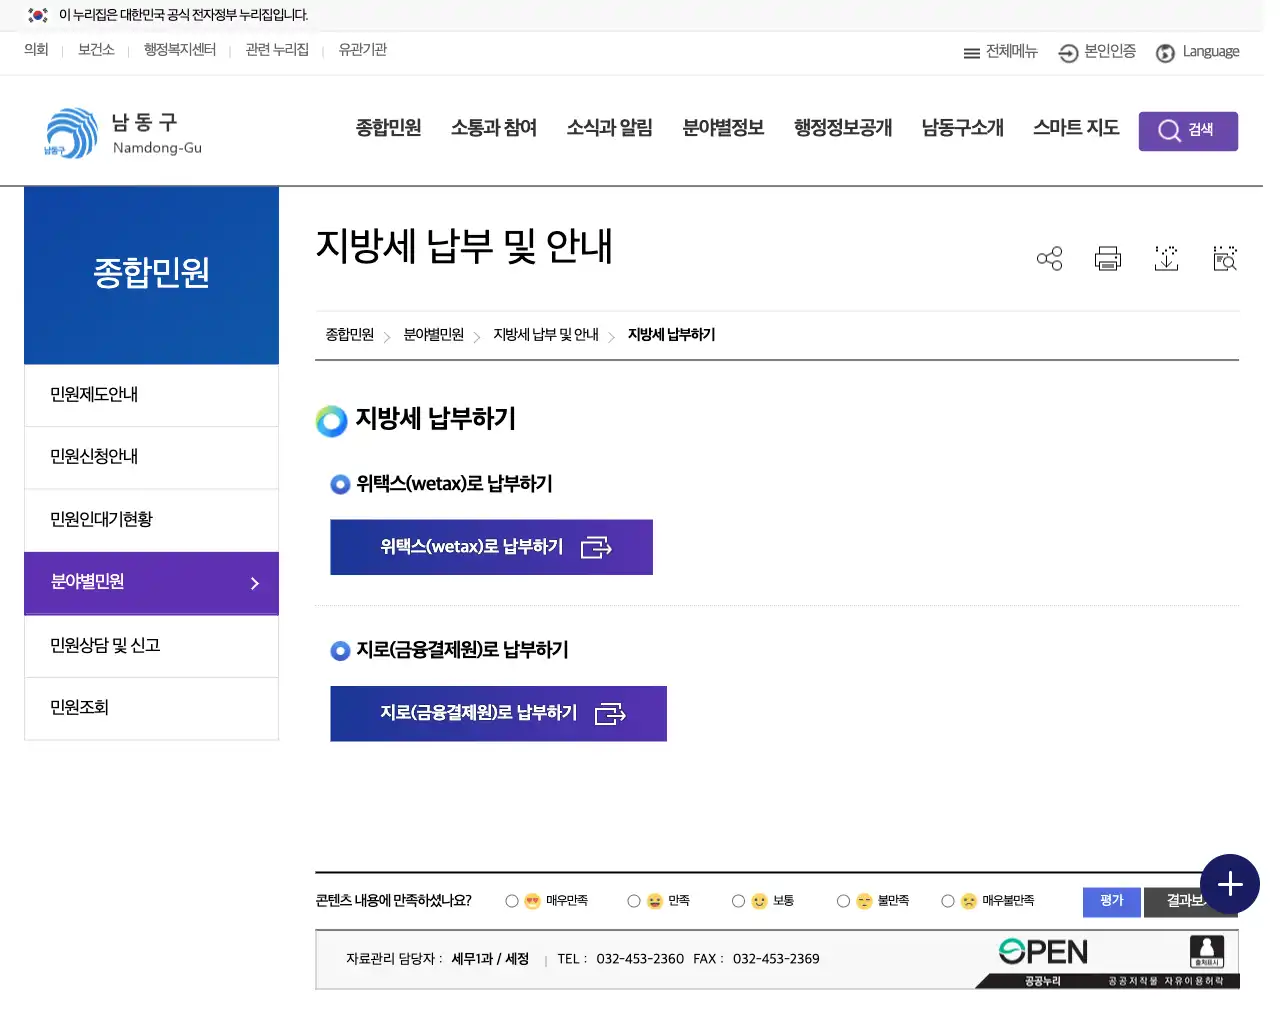Click the 위택스(wetax)로 납부하기 button
The height and width of the screenshot is (1024, 1280).
pyautogui.click(x=491, y=547)
